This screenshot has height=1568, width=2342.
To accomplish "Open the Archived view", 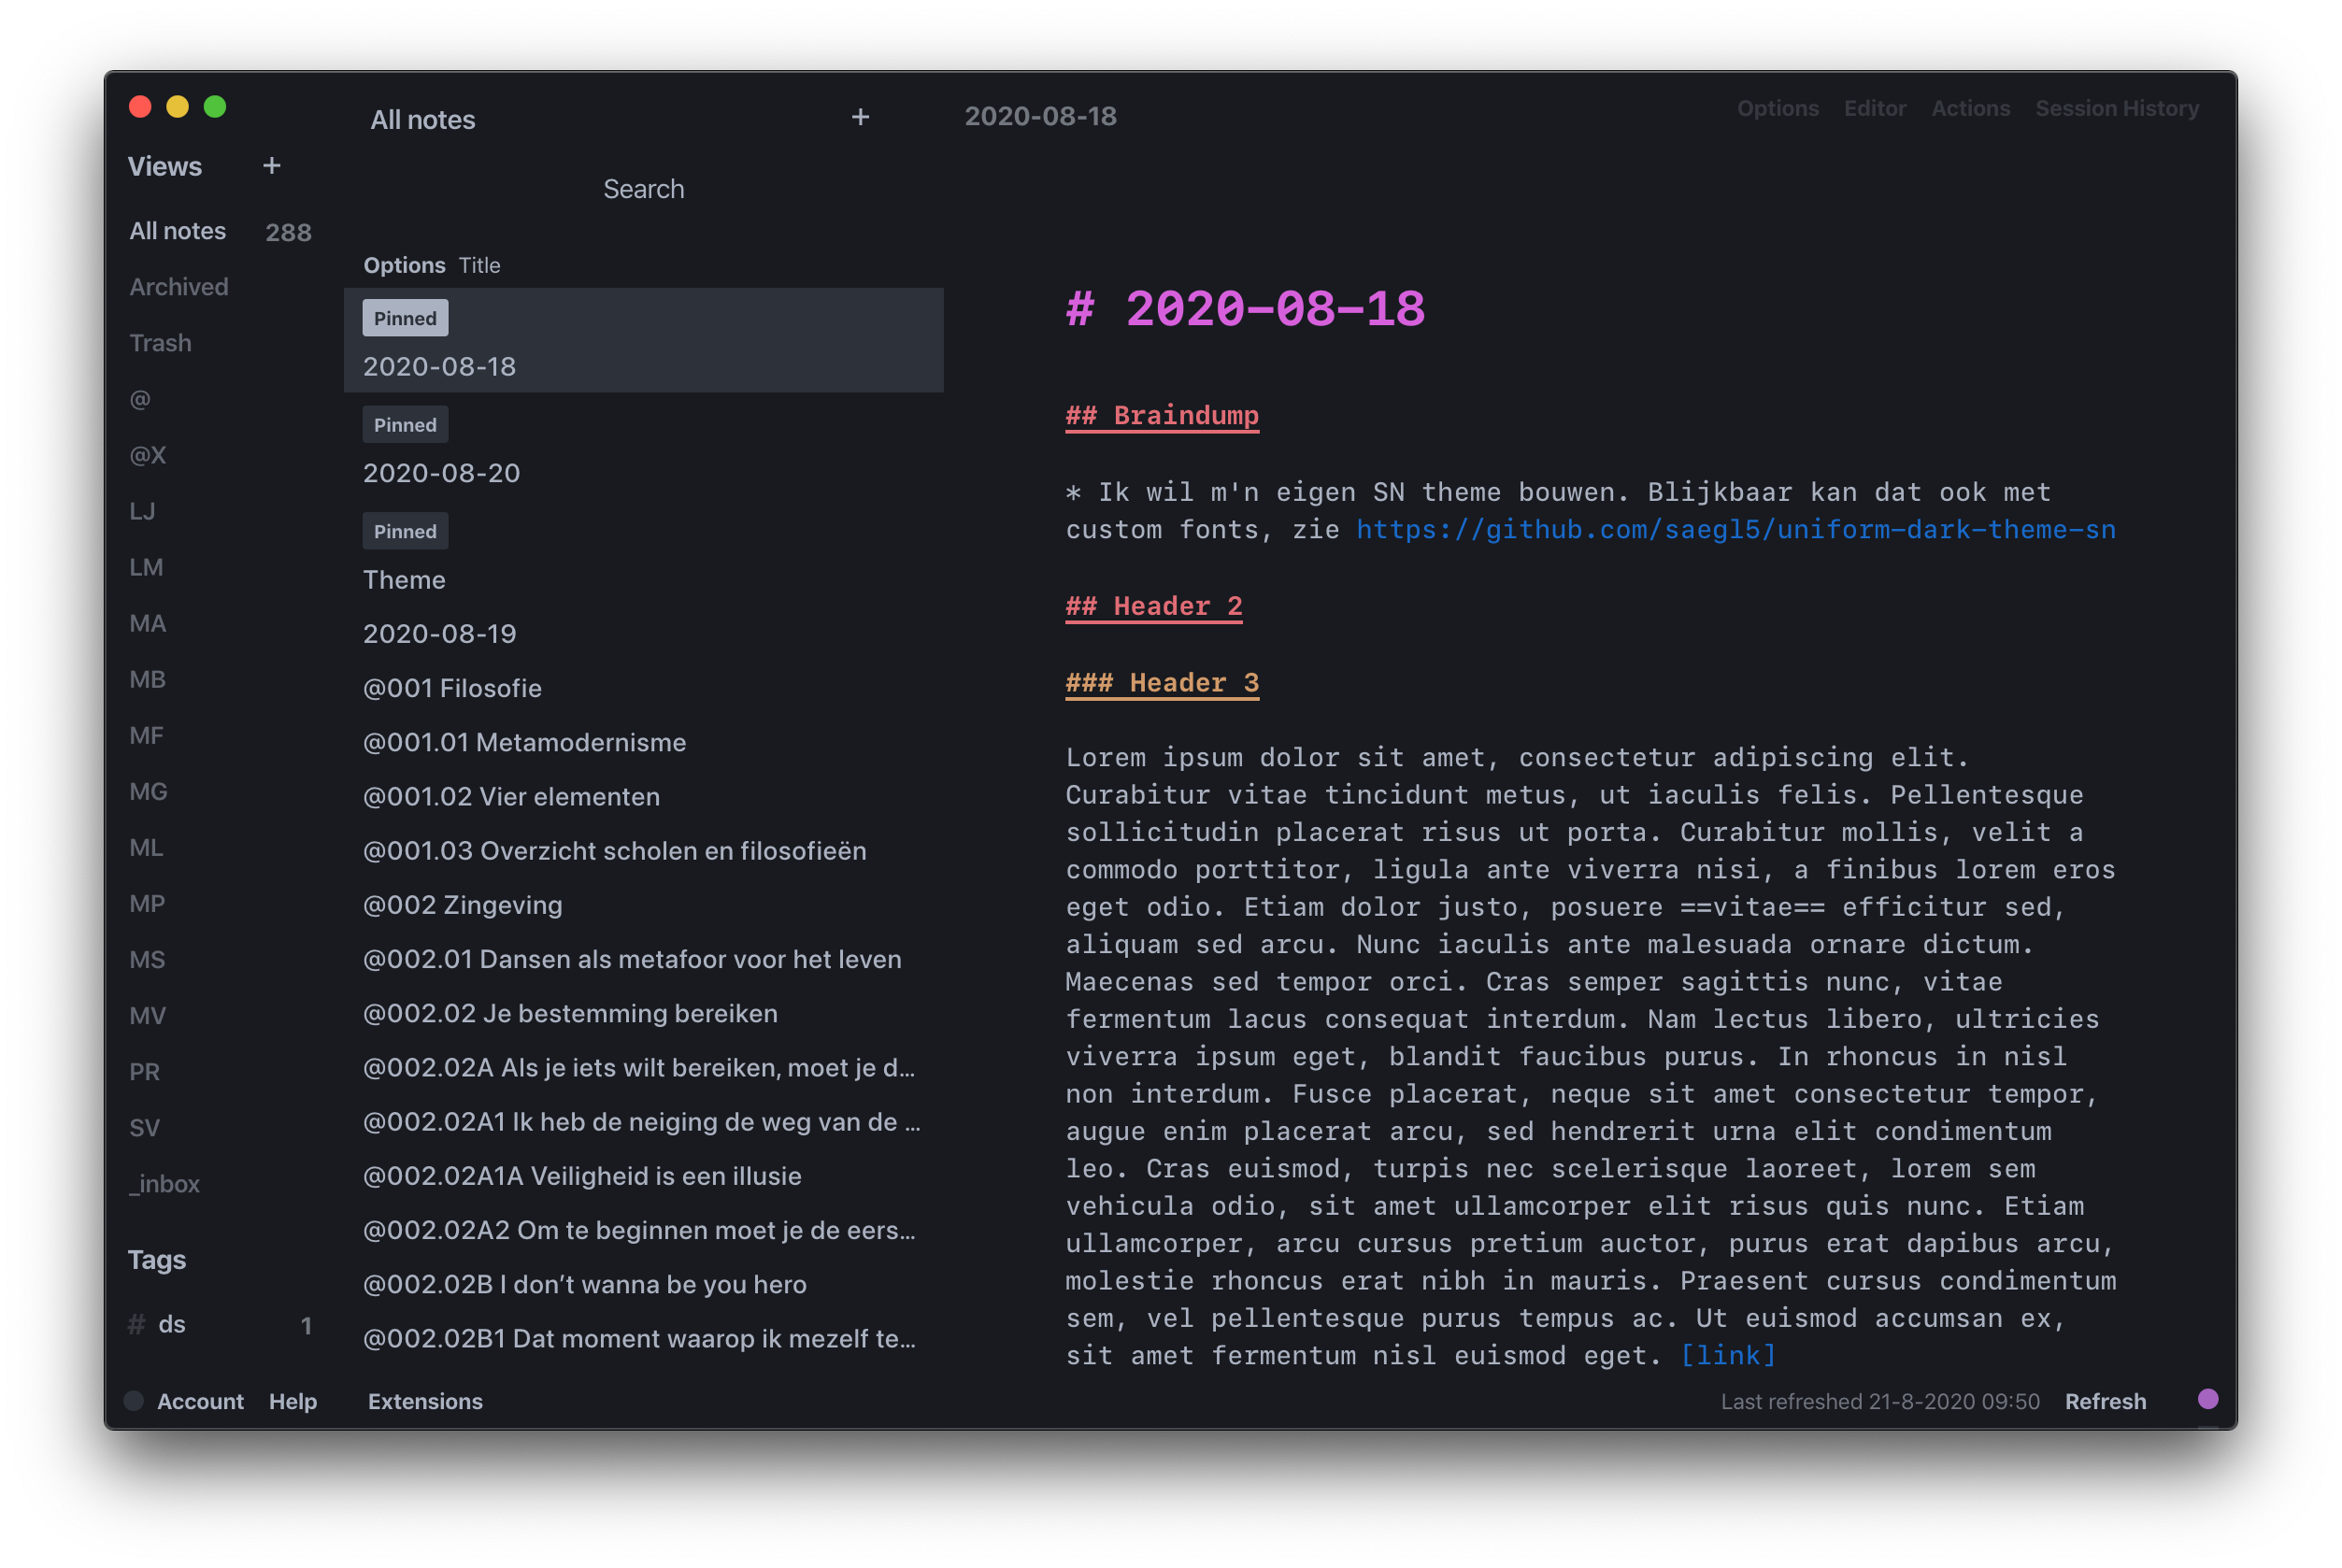I will (179, 287).
